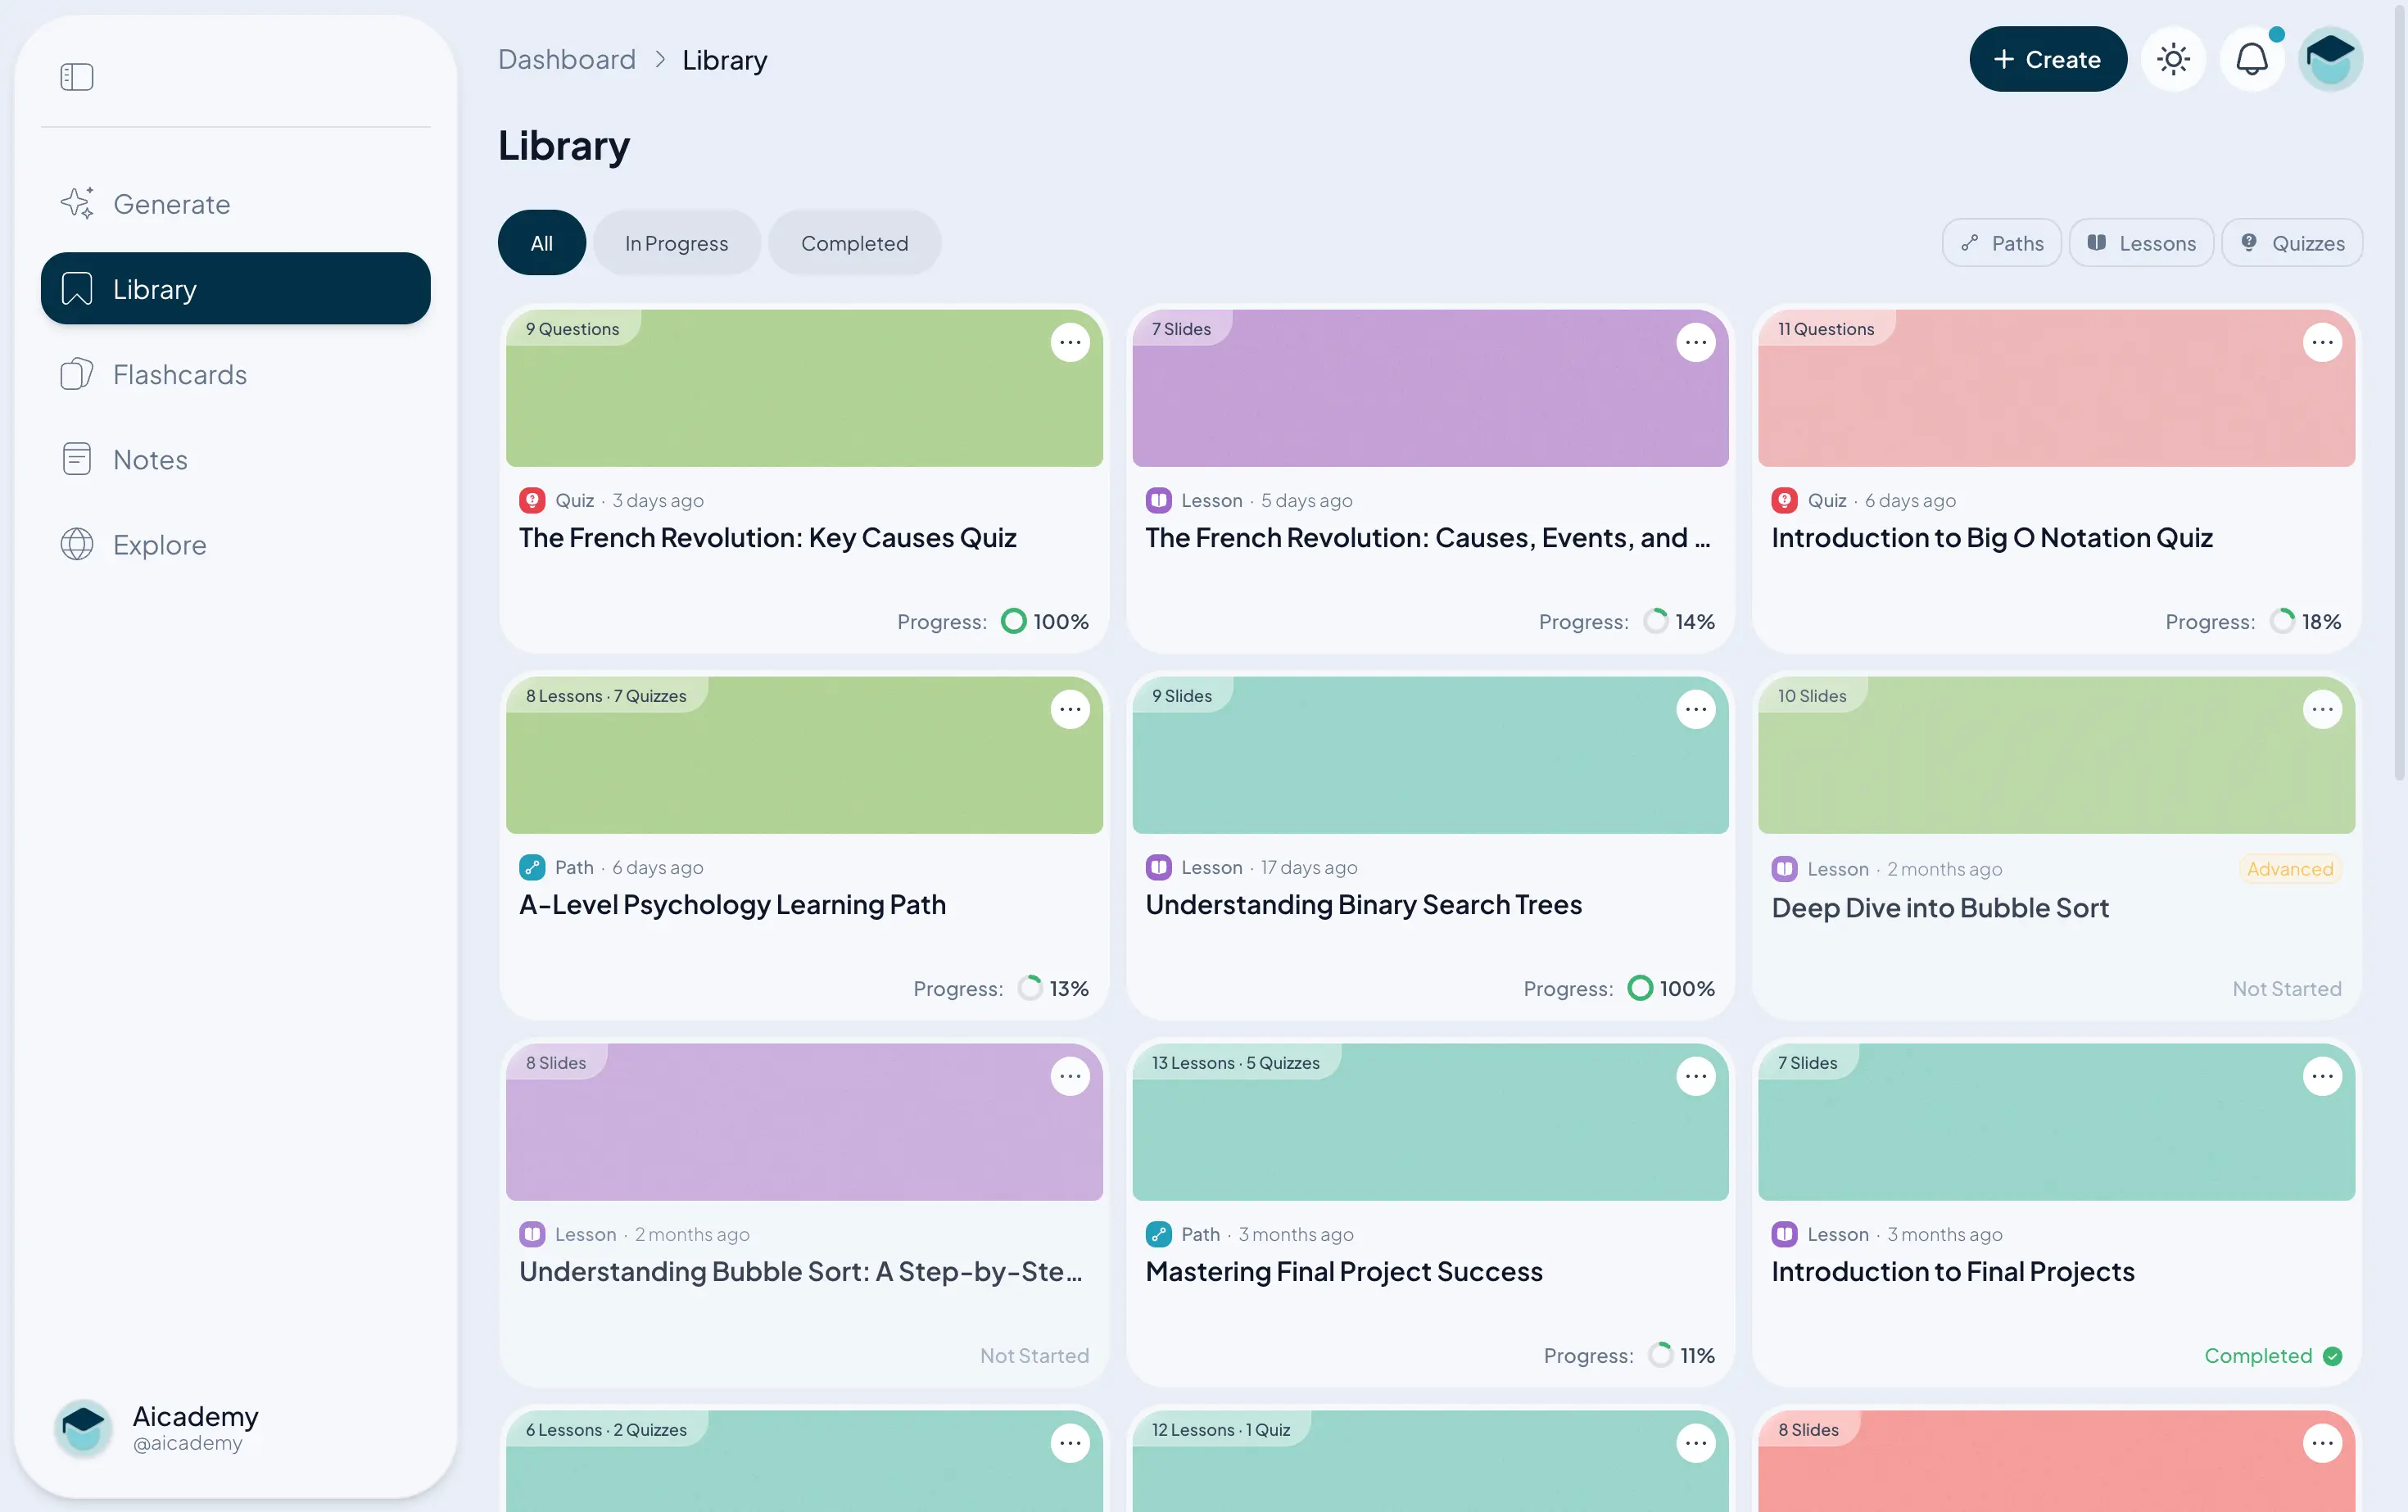Click the Lesson icon on Binary Search Trees card
This screenshot has width=2408, height=1512.
1158,867
